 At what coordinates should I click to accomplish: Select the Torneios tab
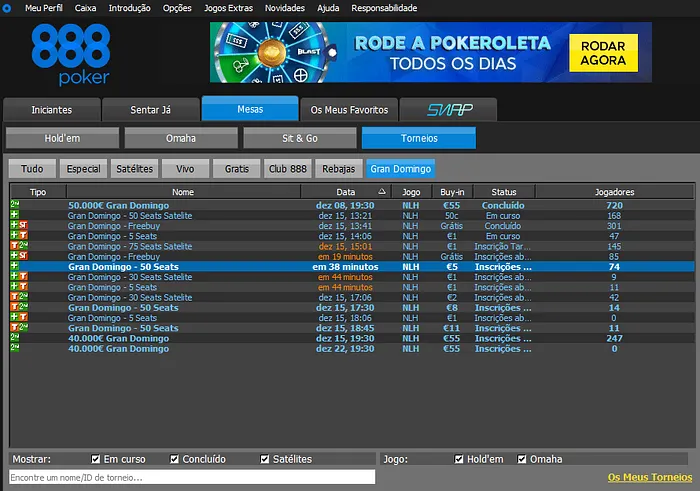[x=419, y=138]
